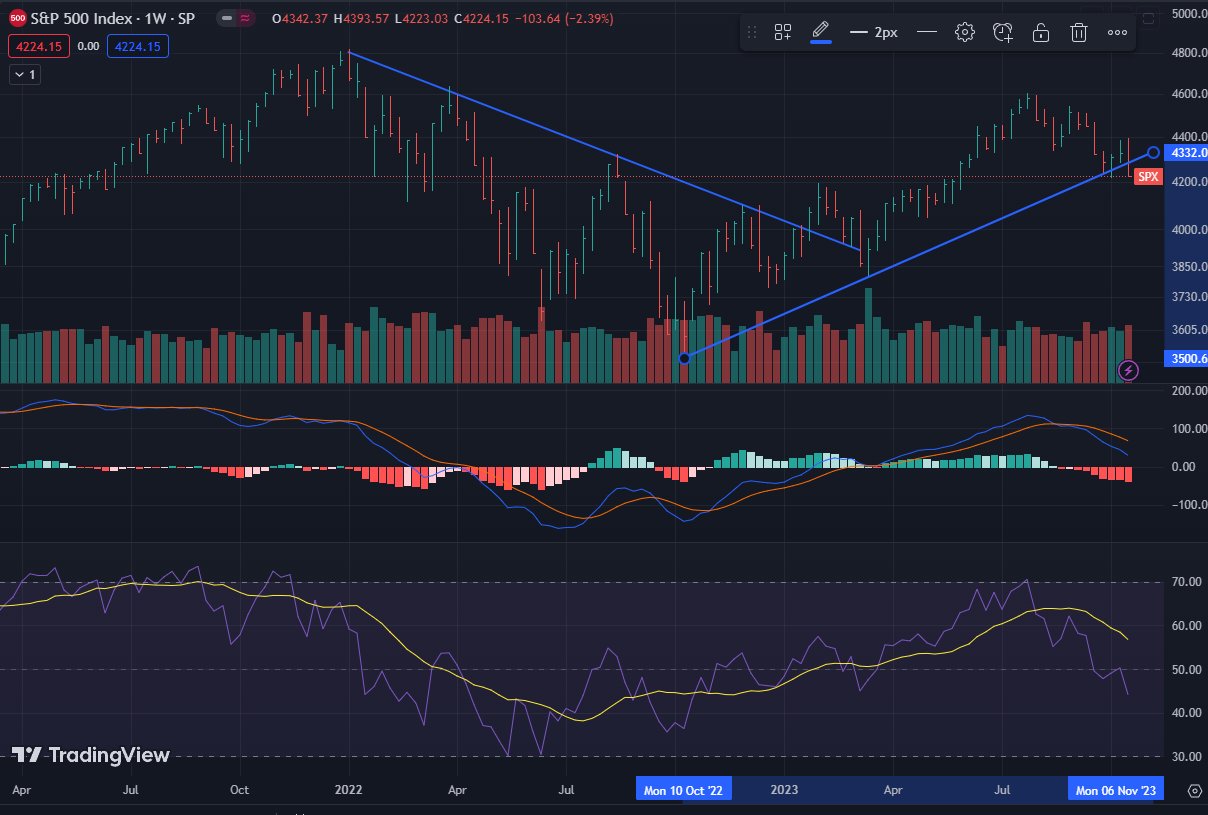Delete the drawing with the trash icon
The image size is (1208, 815).
click(1078, 32)
